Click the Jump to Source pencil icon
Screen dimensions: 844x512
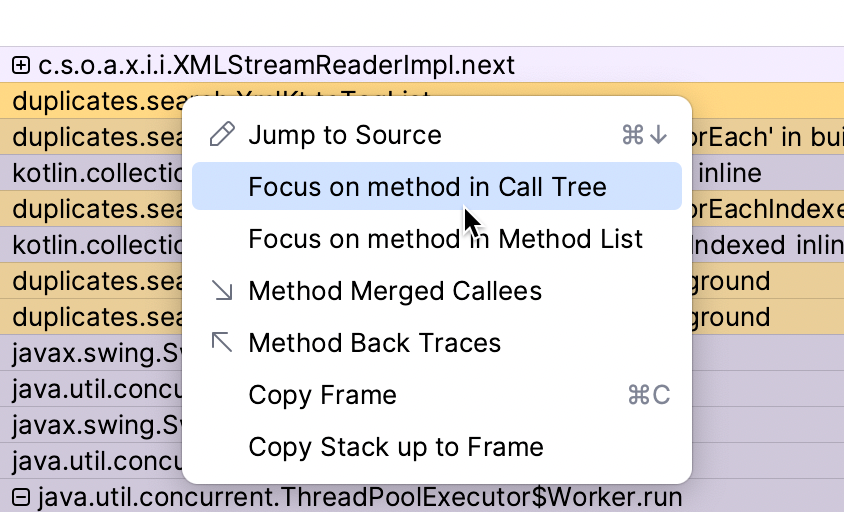tap(222, 135)
